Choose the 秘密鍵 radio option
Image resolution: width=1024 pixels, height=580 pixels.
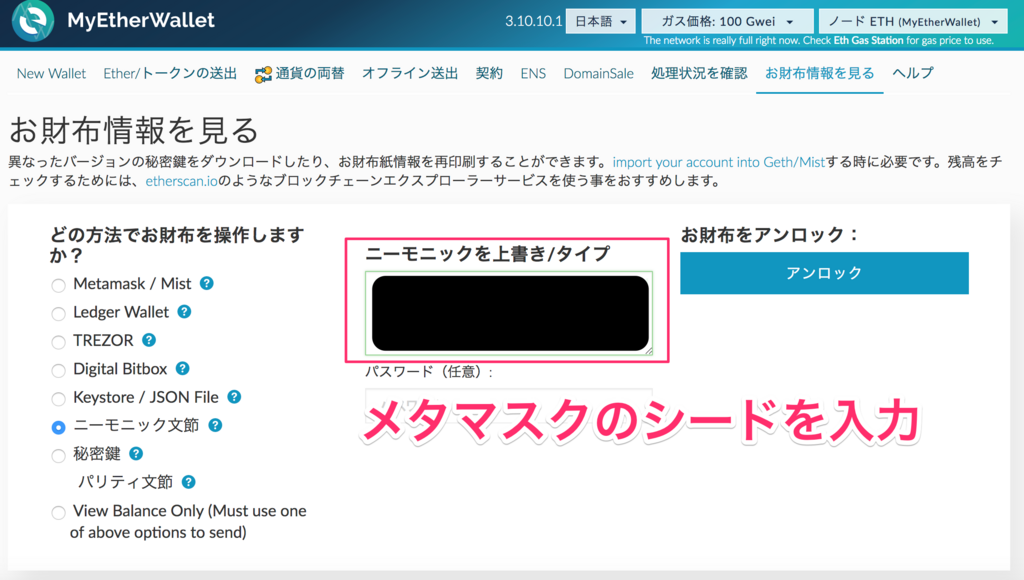[59, 455]
